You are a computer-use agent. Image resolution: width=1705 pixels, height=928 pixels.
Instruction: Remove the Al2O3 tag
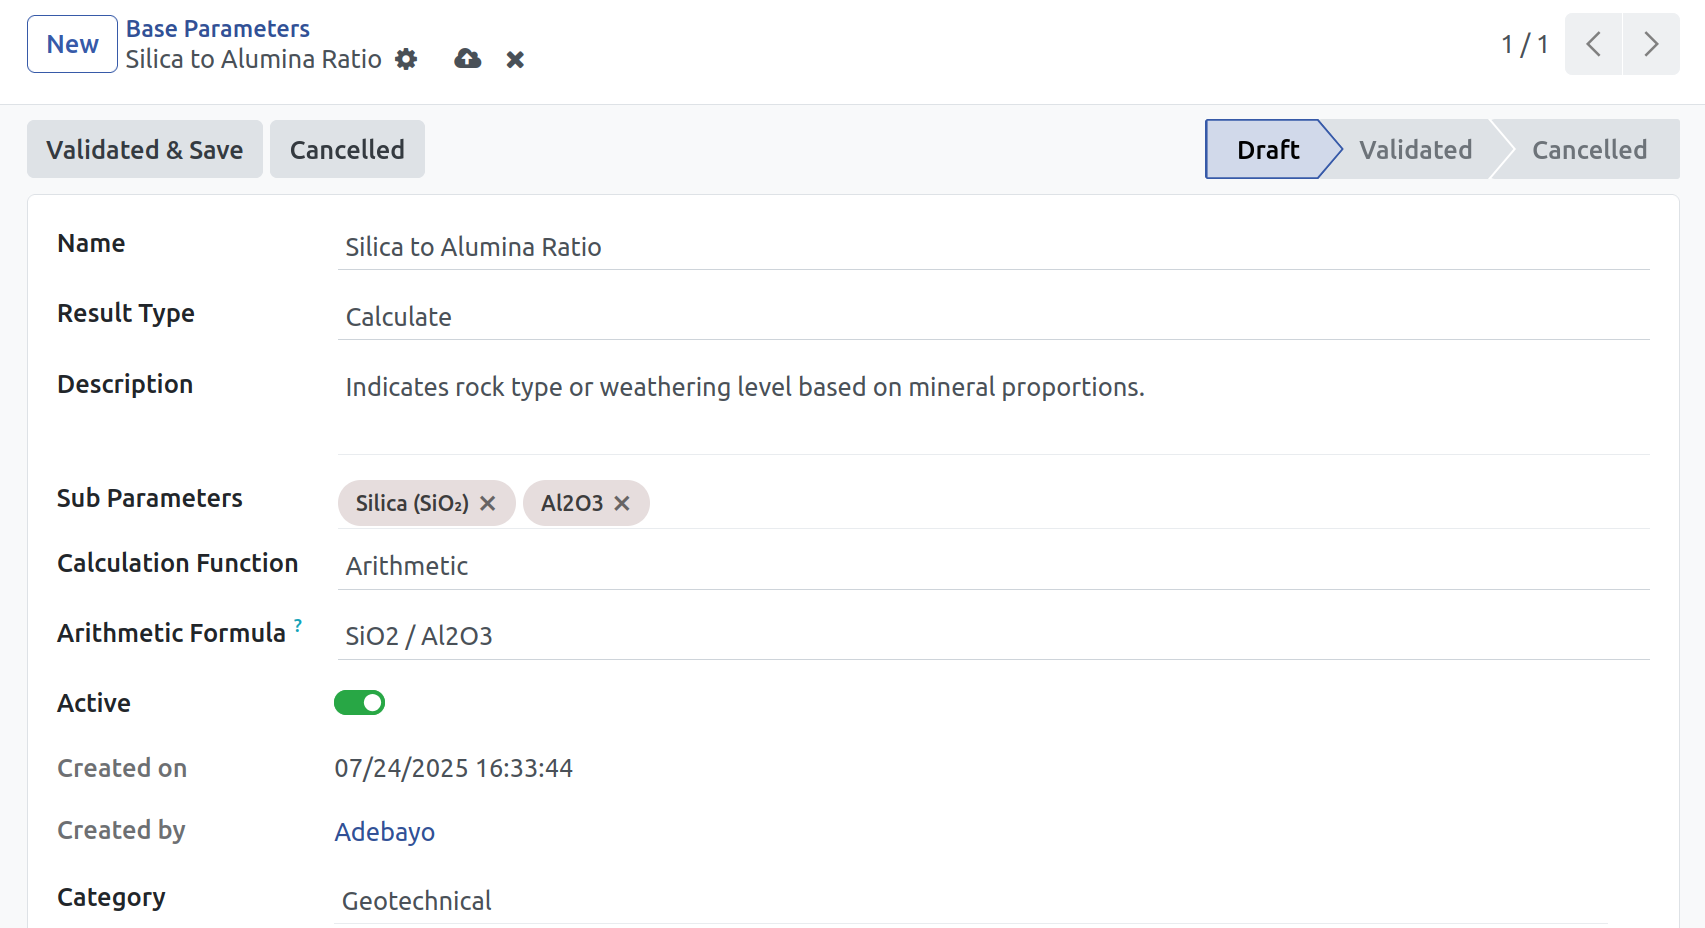point(622,503)
